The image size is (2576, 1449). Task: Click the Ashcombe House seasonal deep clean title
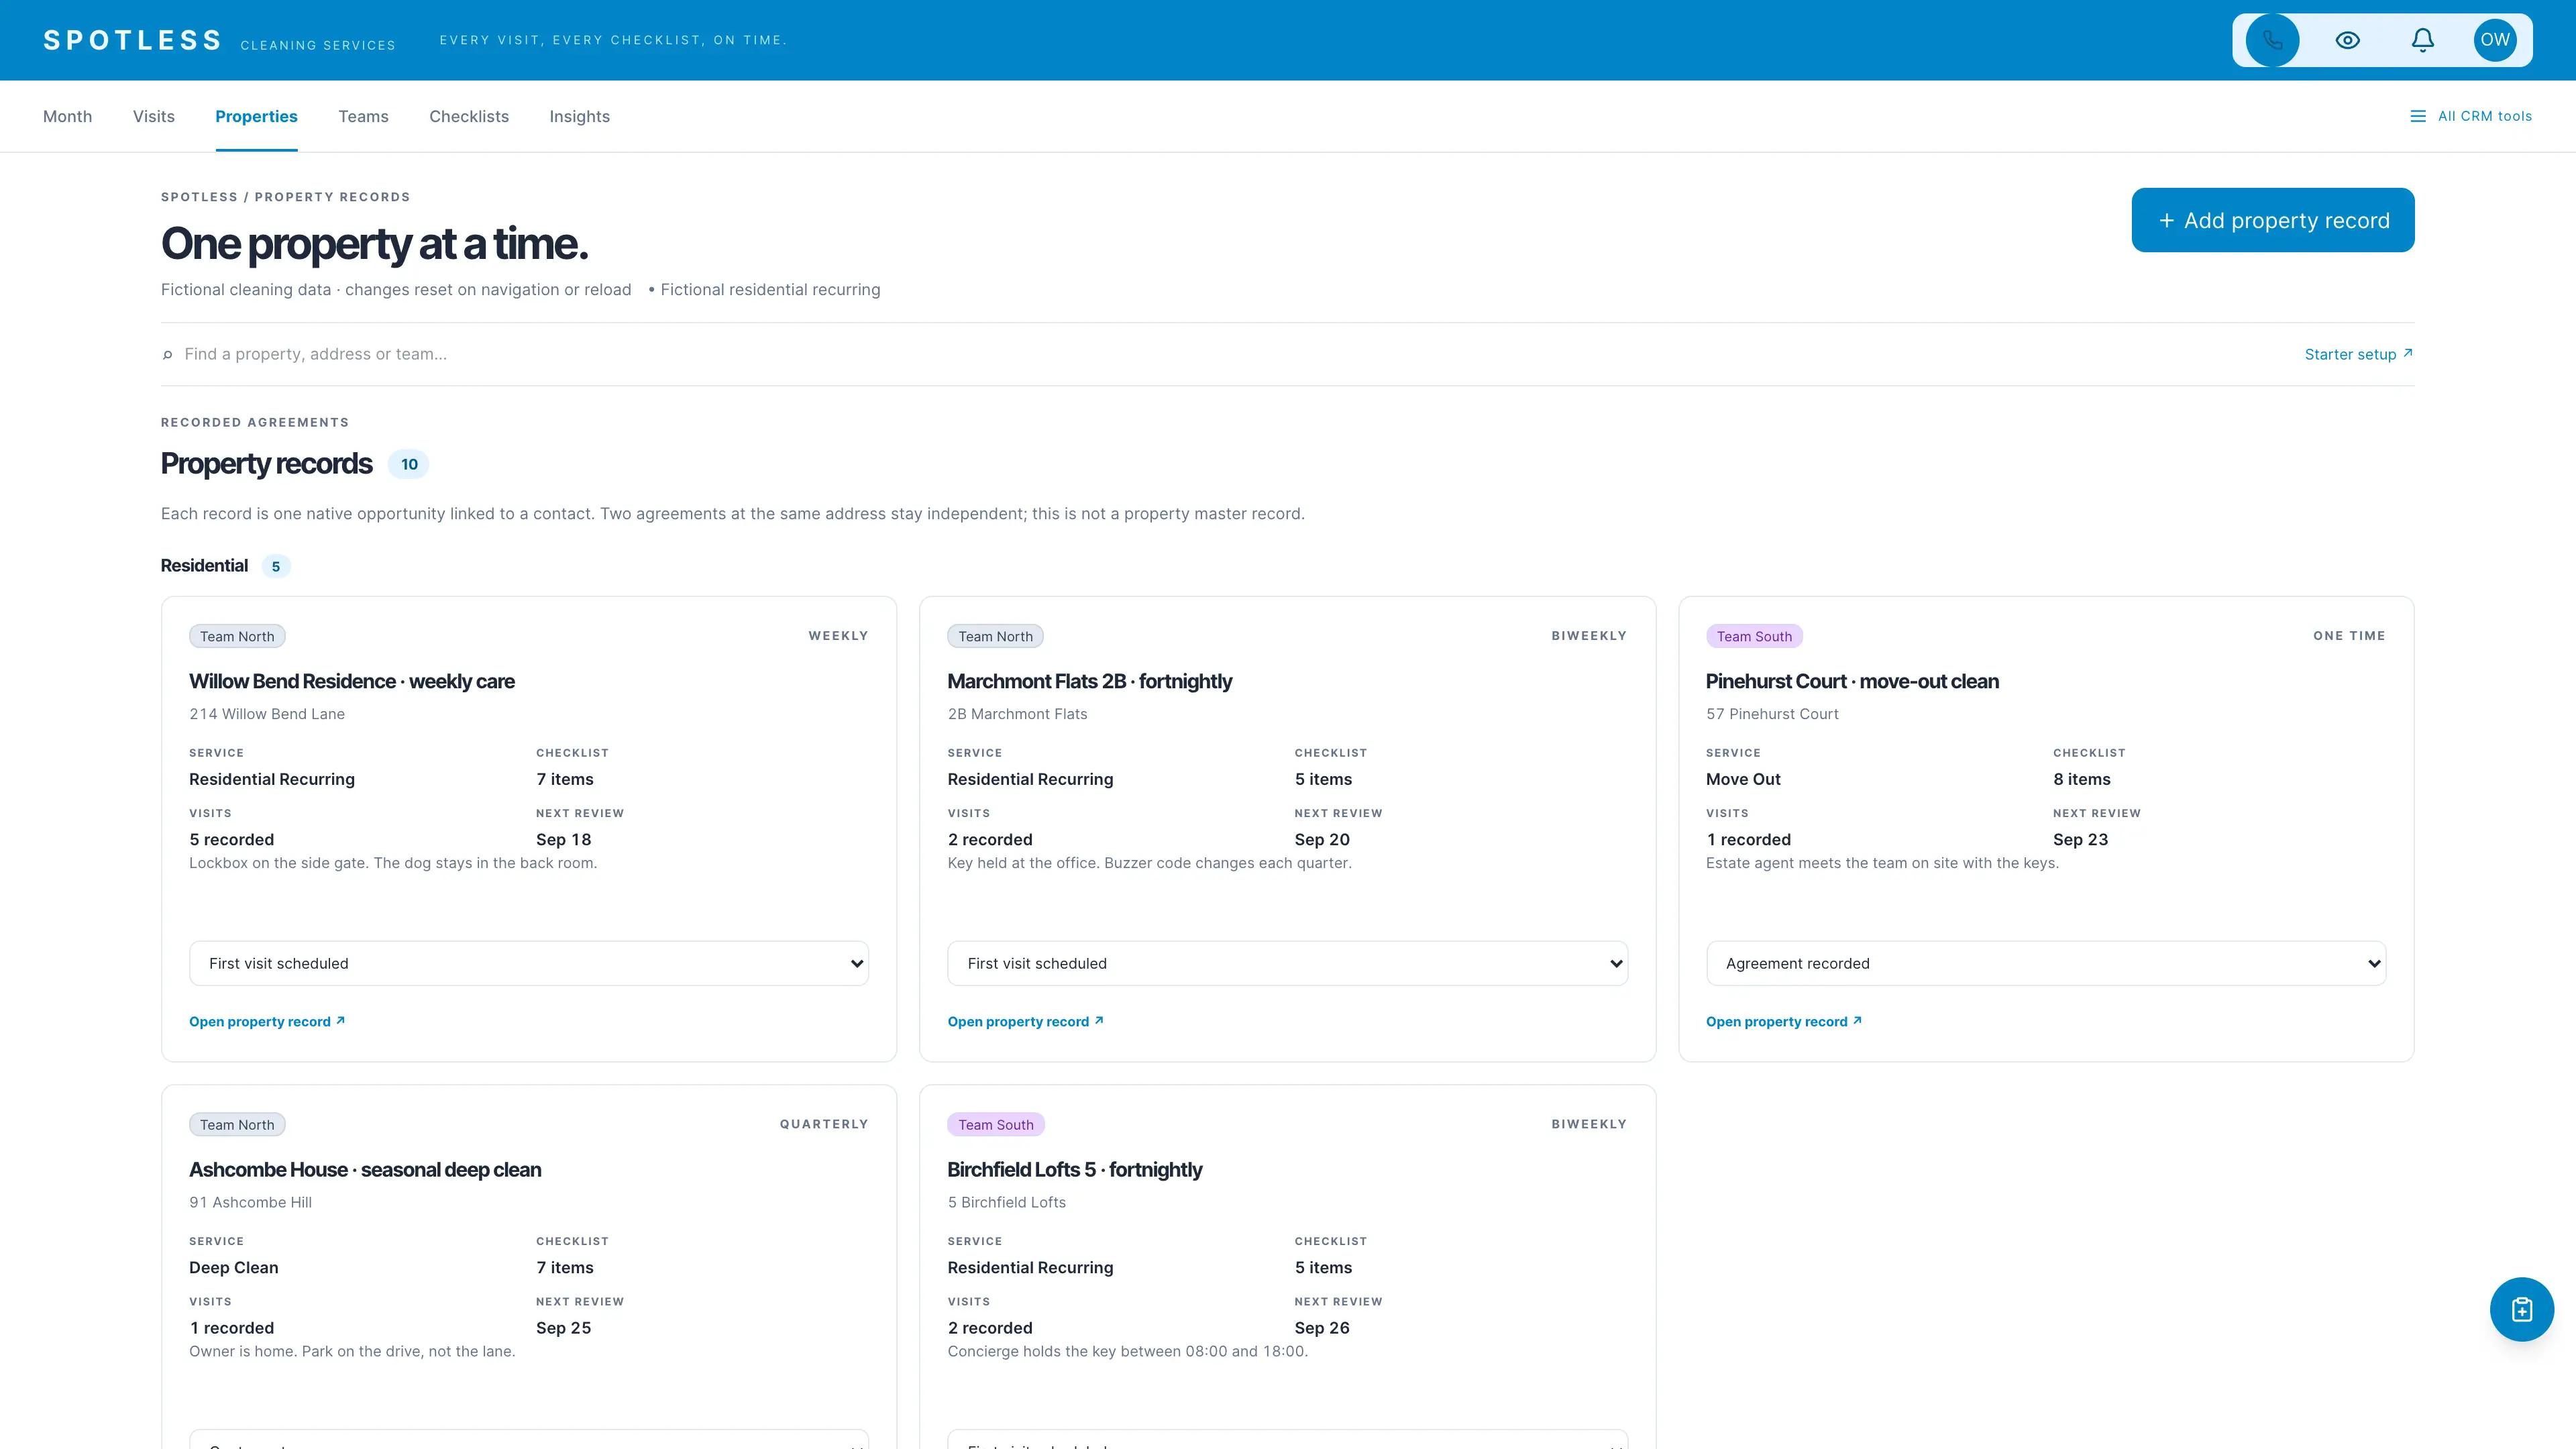pos(365,1169)
